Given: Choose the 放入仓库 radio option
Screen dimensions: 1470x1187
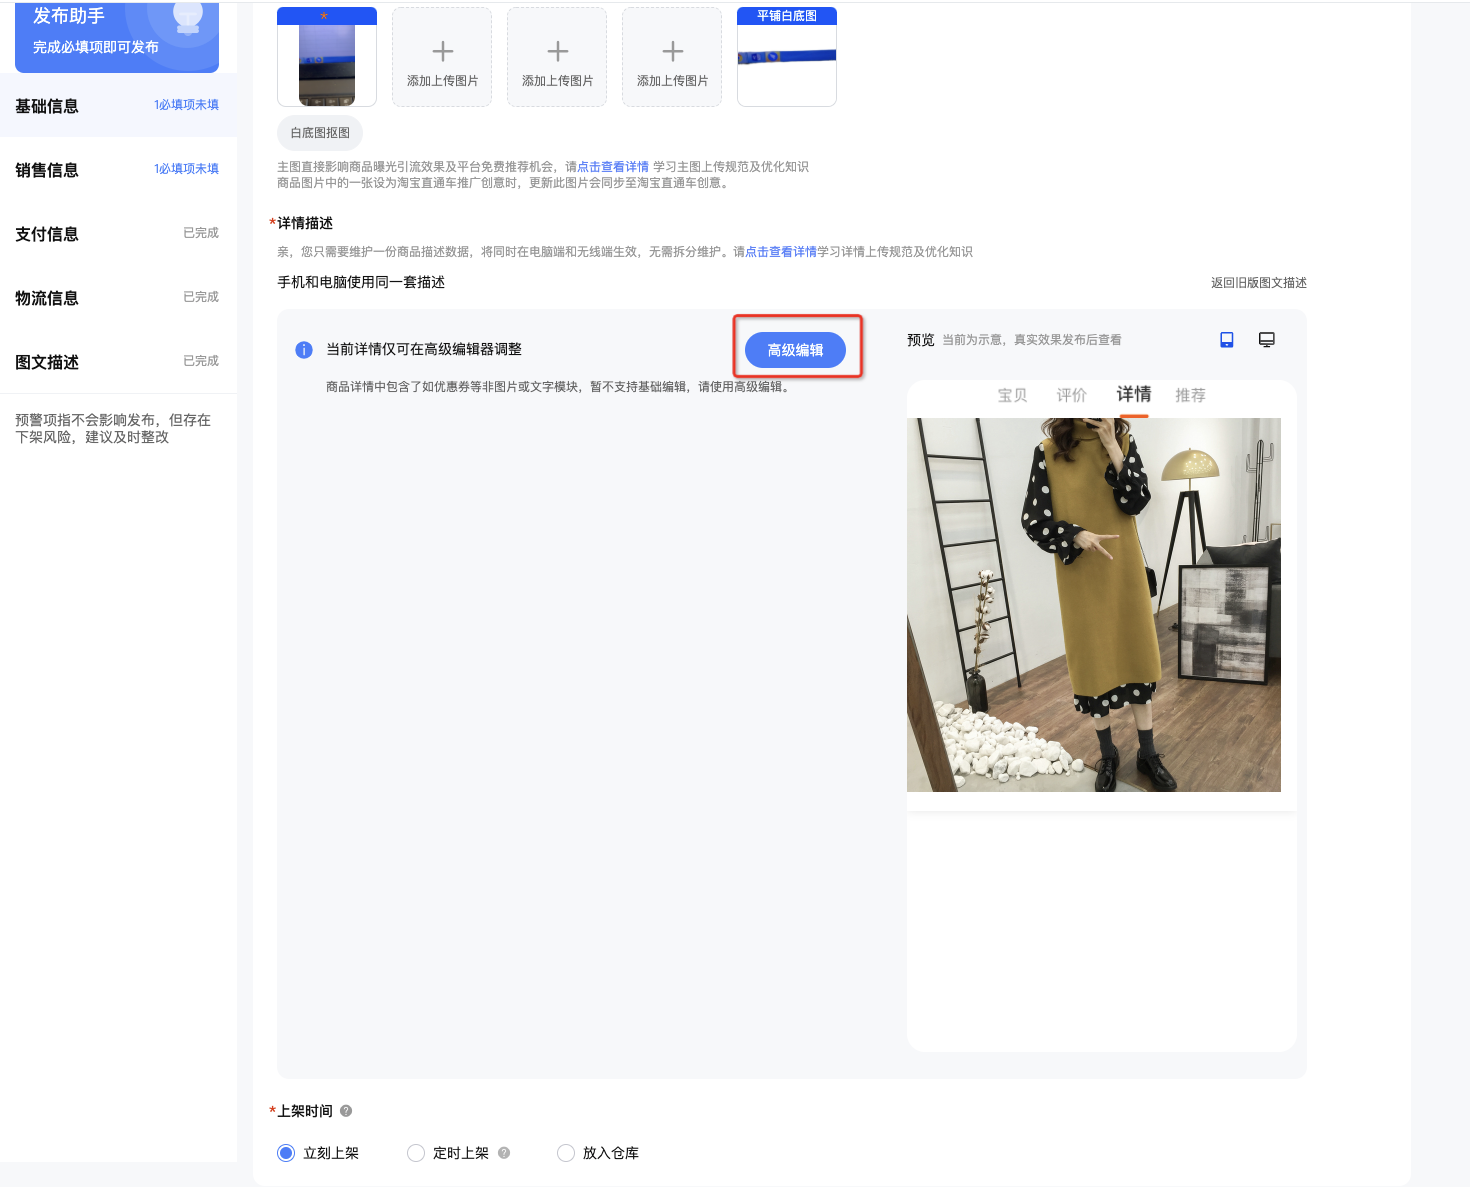Looking at the screenshot, I should [566, 1153].
